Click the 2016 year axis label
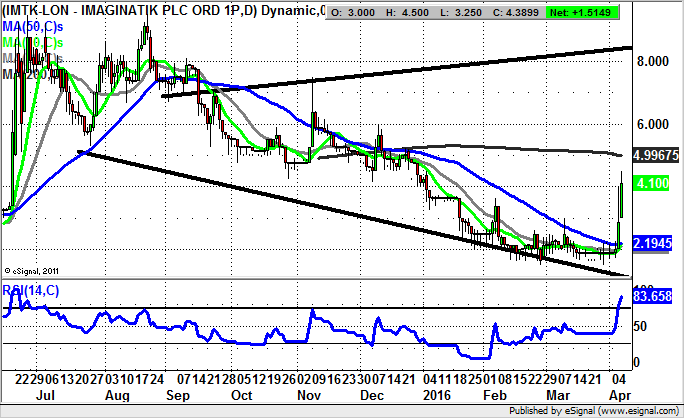 (437, 395)
